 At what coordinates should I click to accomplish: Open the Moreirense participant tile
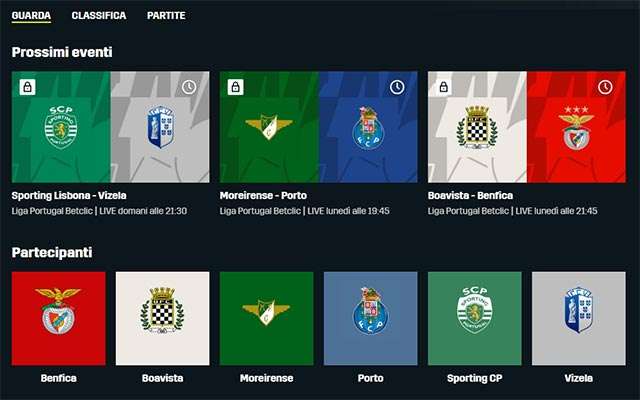point(267,318)
